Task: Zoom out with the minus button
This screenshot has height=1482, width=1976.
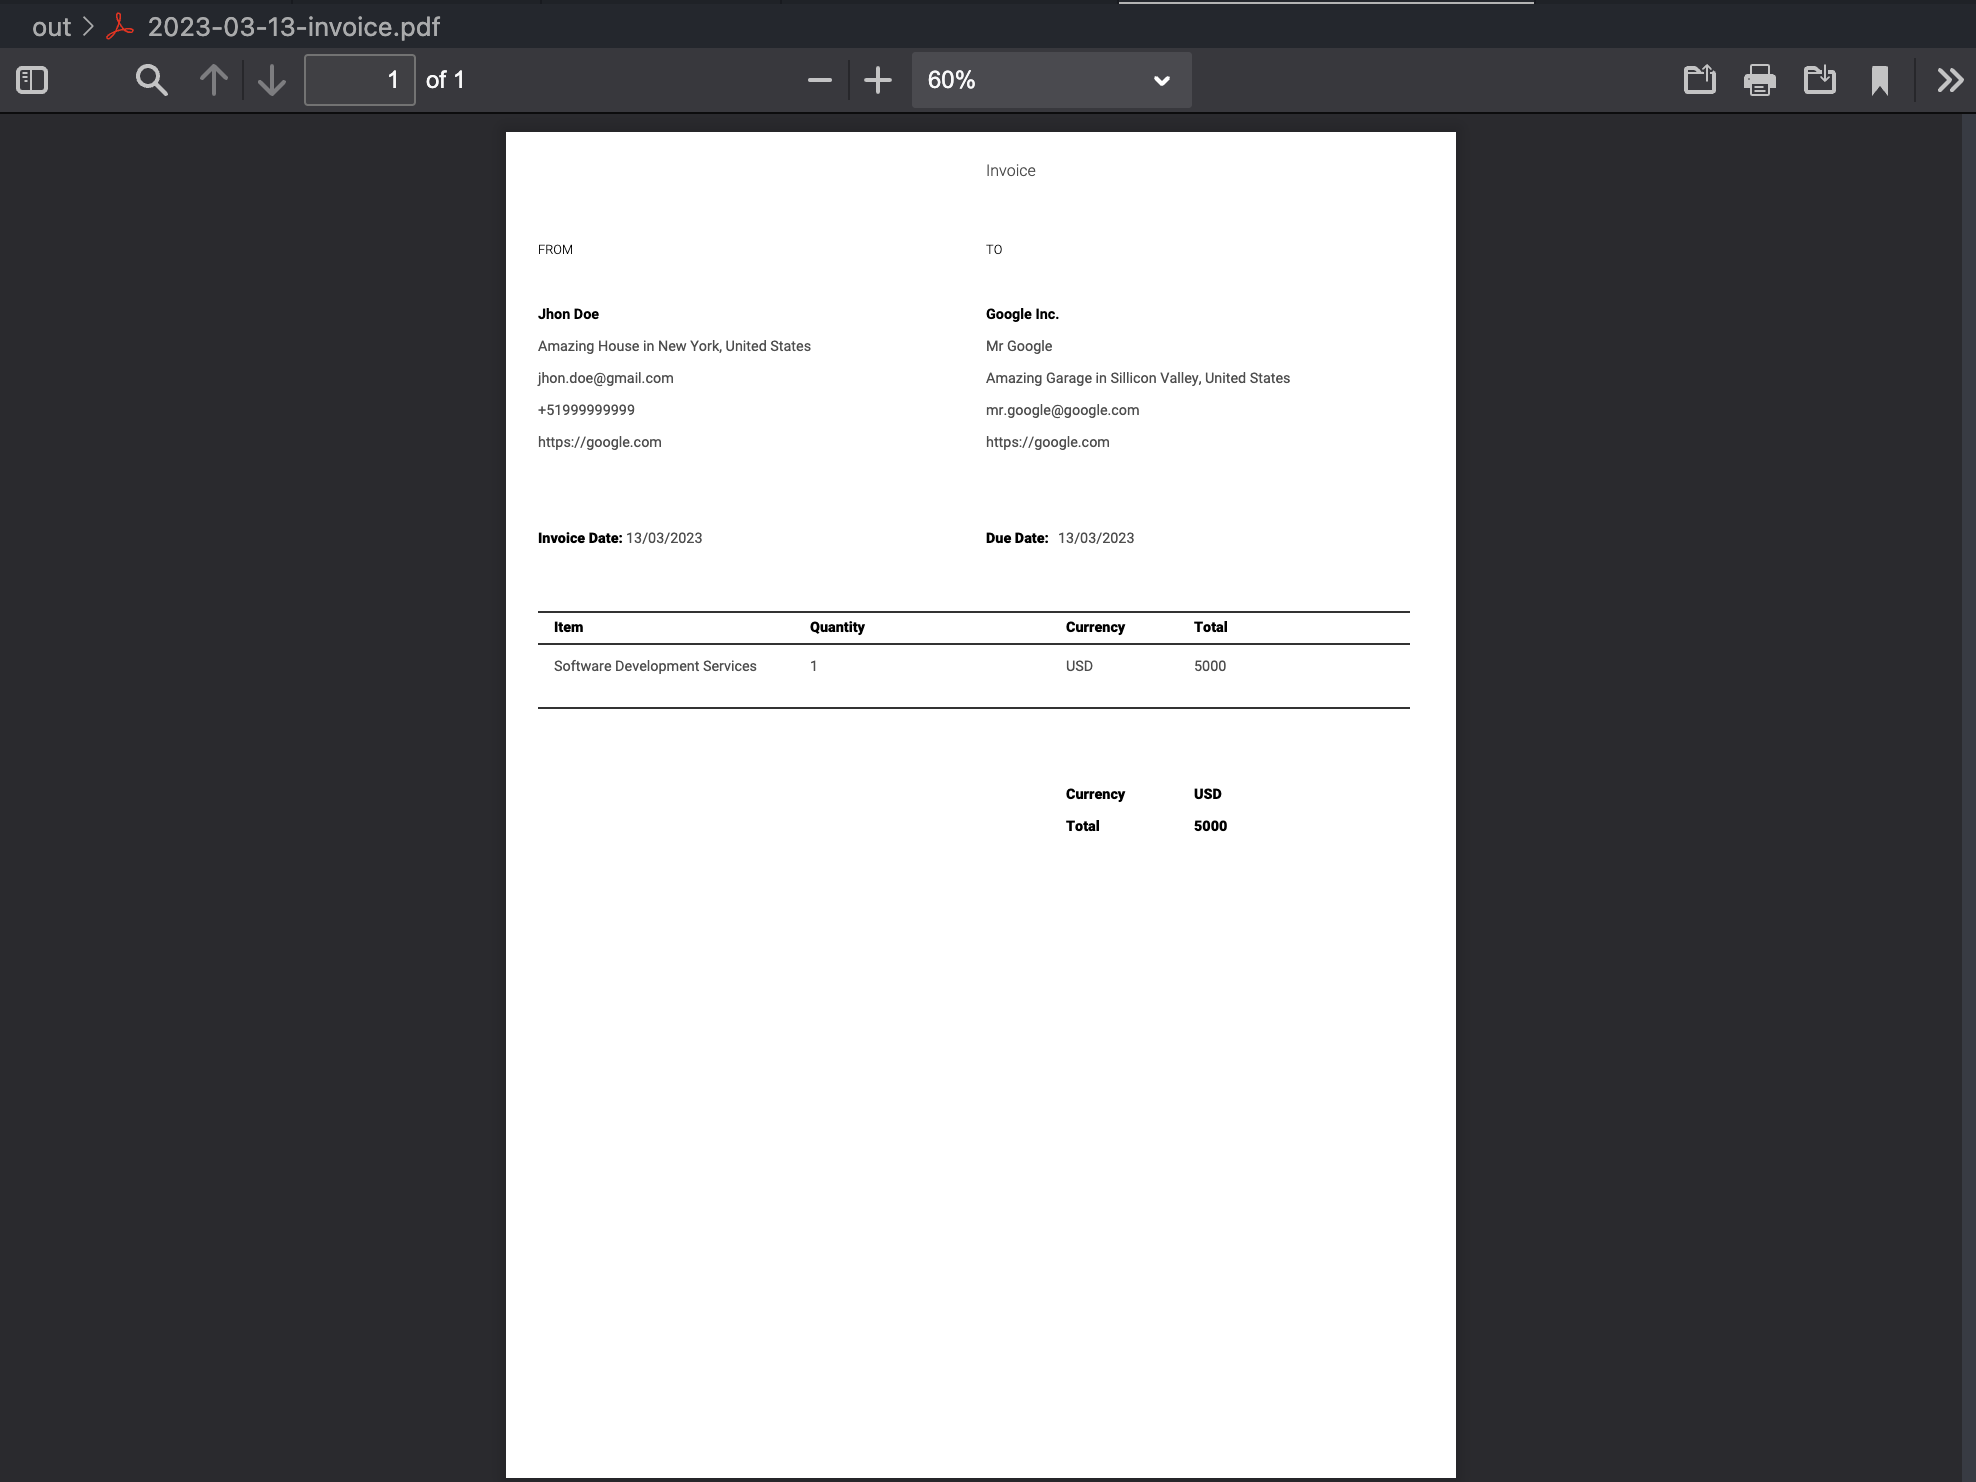Action: pos(819,80)
